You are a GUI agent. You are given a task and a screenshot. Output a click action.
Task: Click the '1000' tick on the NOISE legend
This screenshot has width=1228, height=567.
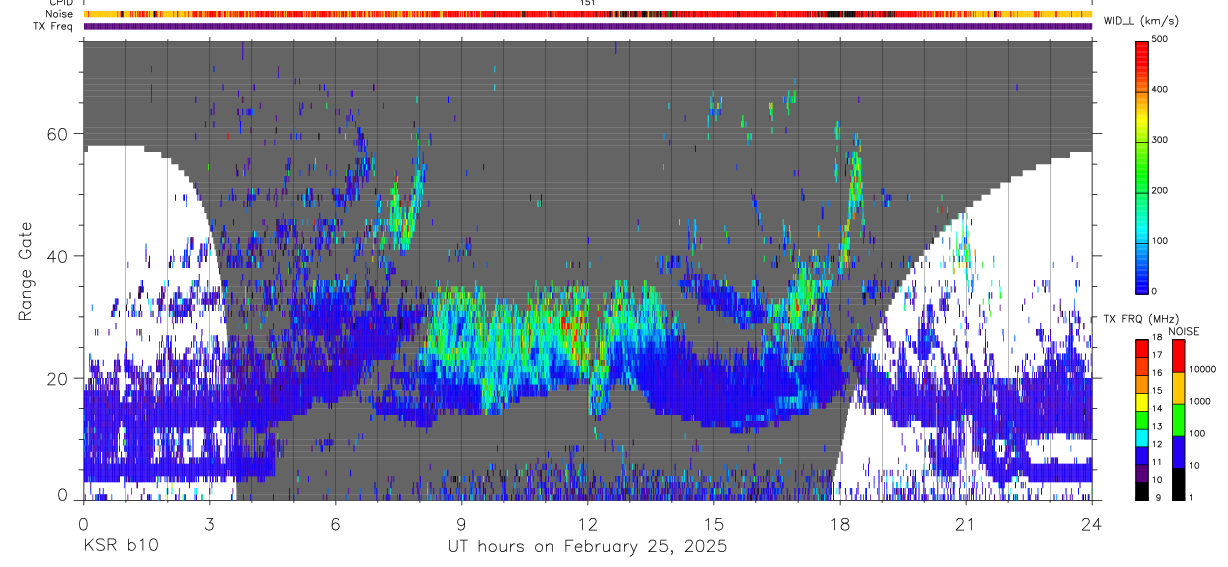click(x=1201, y=401)
